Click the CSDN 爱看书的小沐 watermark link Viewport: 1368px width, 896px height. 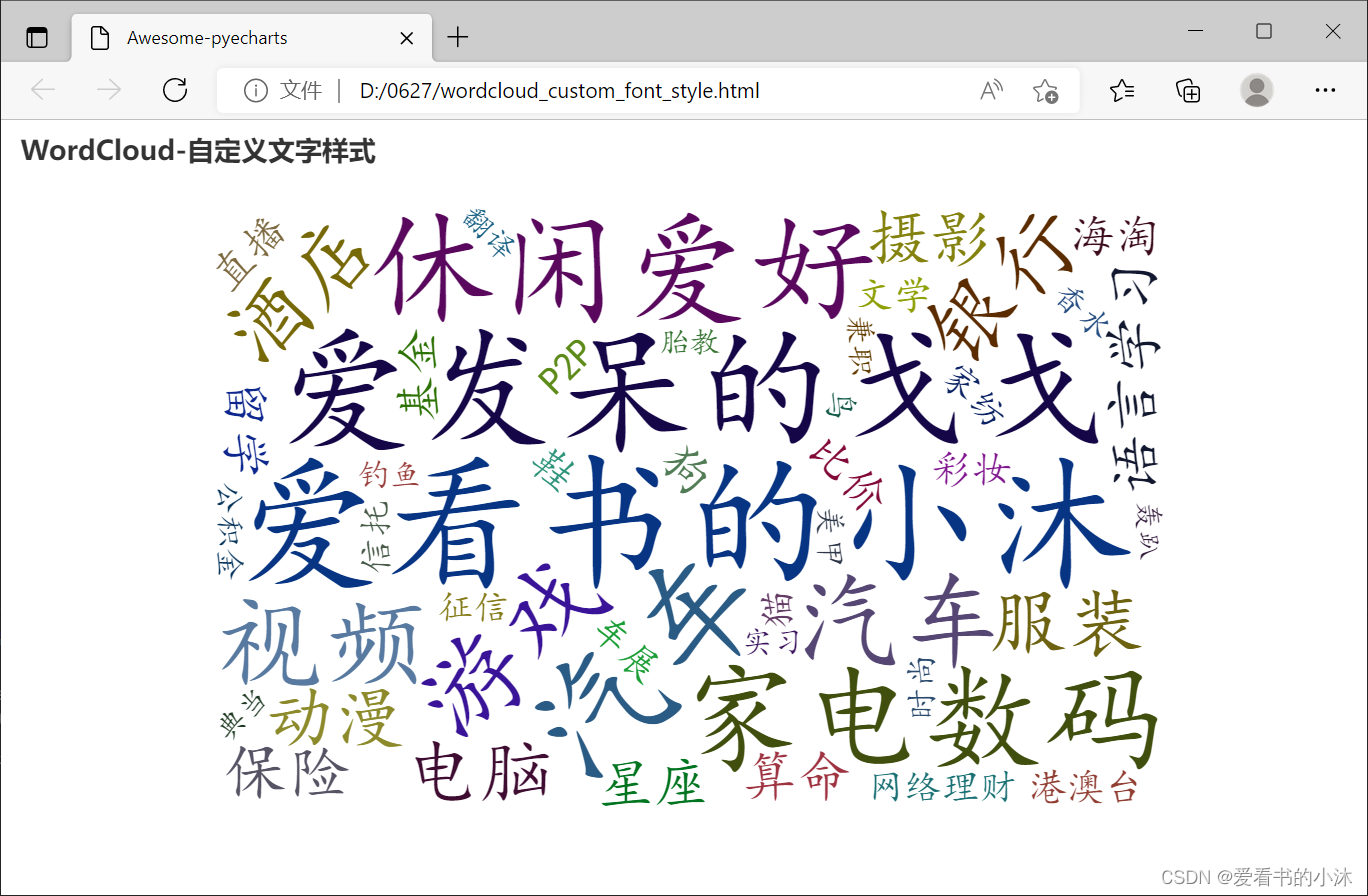[1259, 873]
